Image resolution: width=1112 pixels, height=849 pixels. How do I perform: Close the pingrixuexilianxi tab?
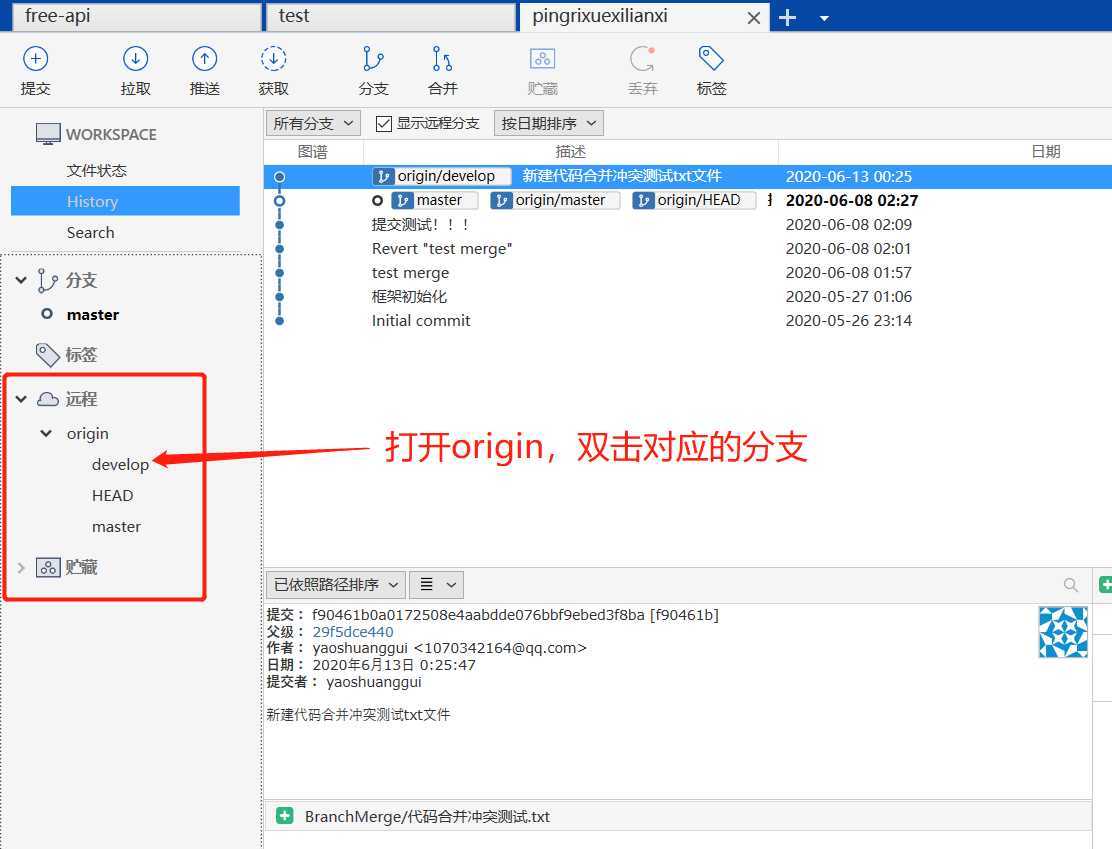(x=754, y=18)
